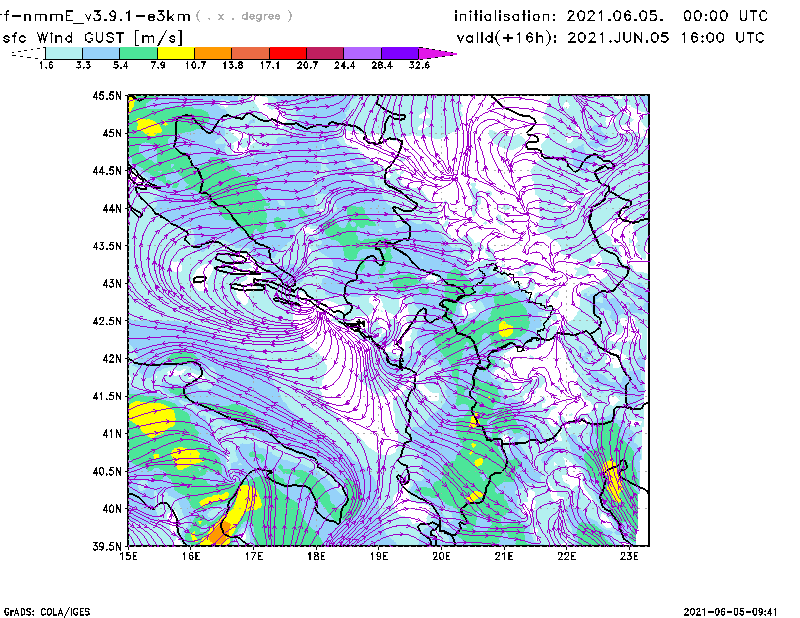
Task: Click the 45.5N latitude label
Action: (107, 95)
